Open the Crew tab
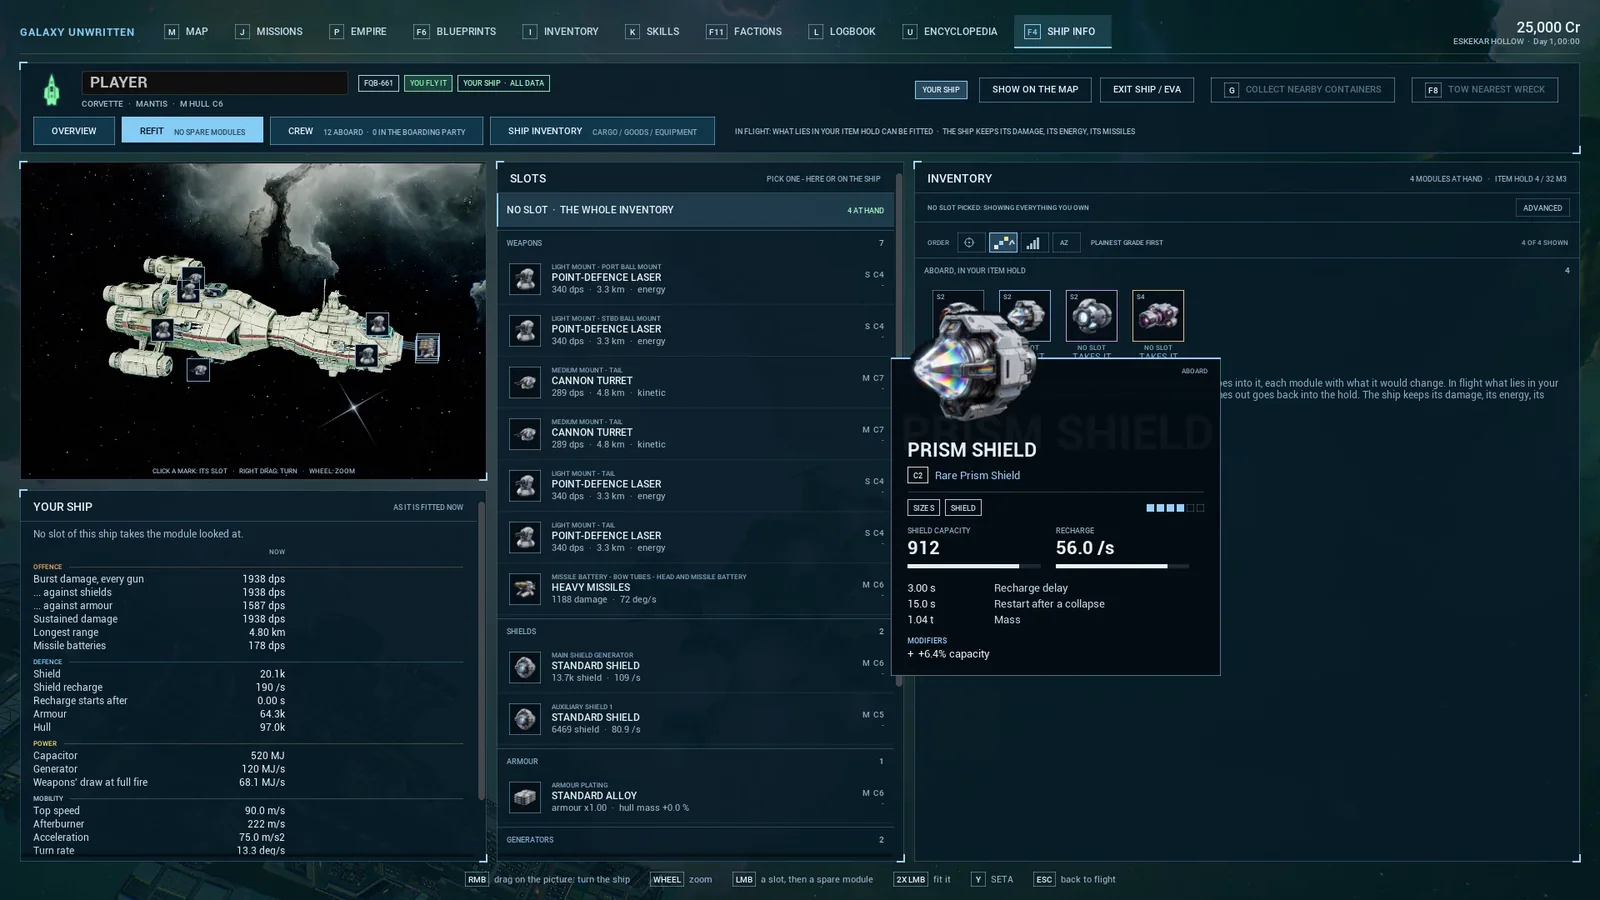 (x=376, y=131)
